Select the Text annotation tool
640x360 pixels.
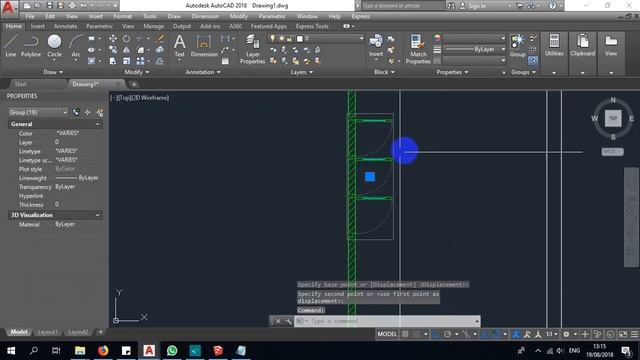(x=180, y=45)
